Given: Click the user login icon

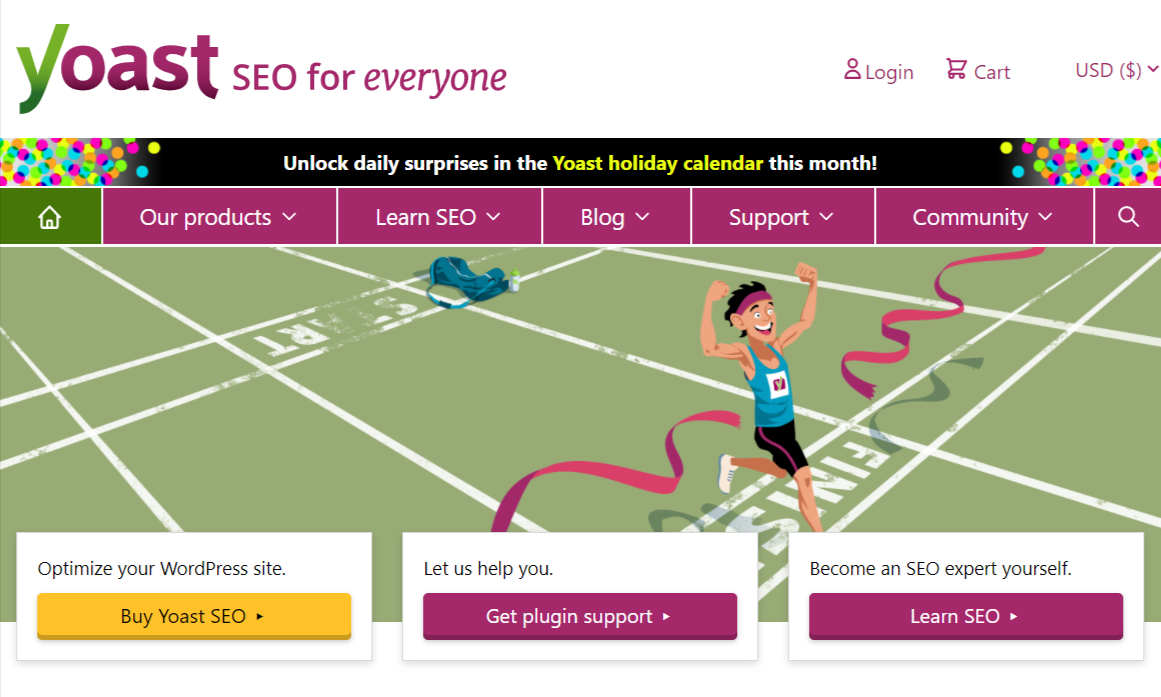Looking at the screenshot, I should (x=852, y=69).
